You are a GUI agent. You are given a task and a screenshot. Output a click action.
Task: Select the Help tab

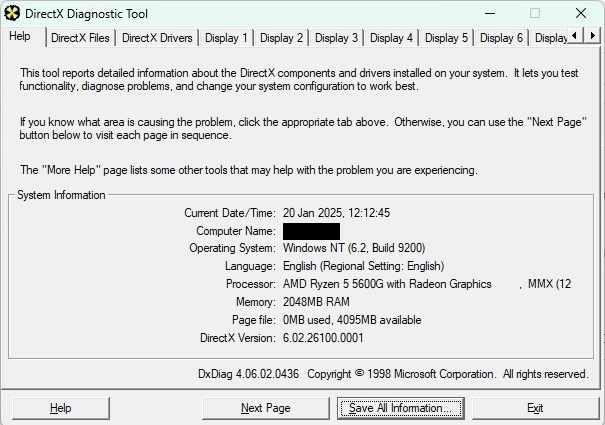[x=23, y=37]
